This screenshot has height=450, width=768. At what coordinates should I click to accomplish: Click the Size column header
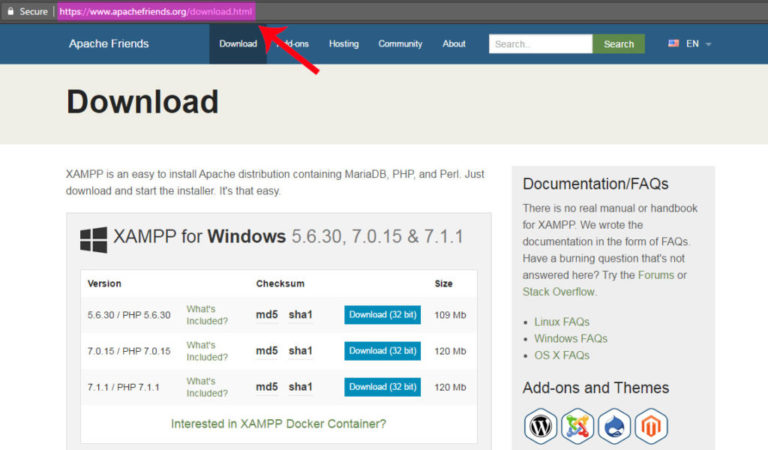(444, 284)
